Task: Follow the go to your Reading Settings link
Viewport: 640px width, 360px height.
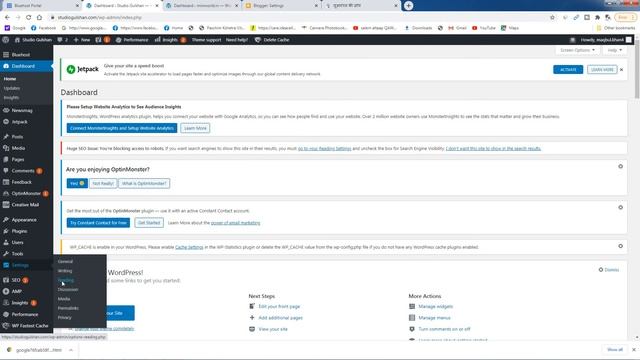Action: point(324,149)
